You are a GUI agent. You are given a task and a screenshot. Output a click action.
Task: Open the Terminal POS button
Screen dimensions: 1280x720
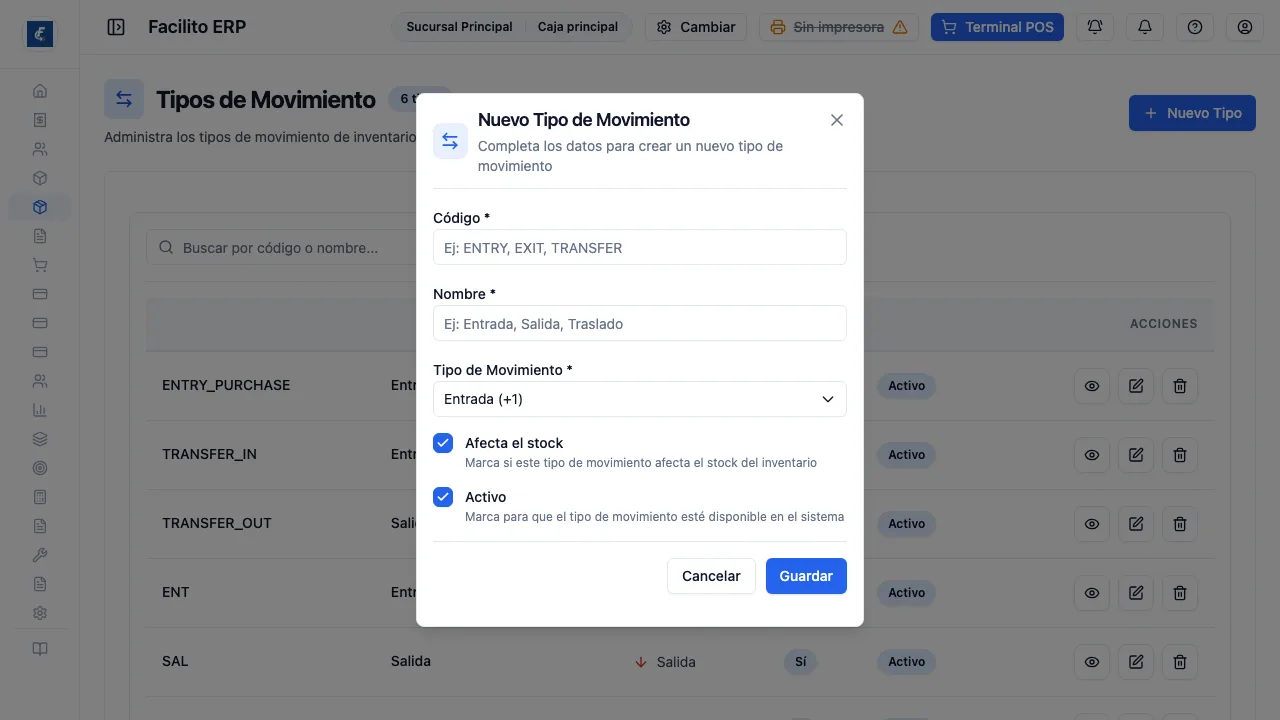(997, 27)
